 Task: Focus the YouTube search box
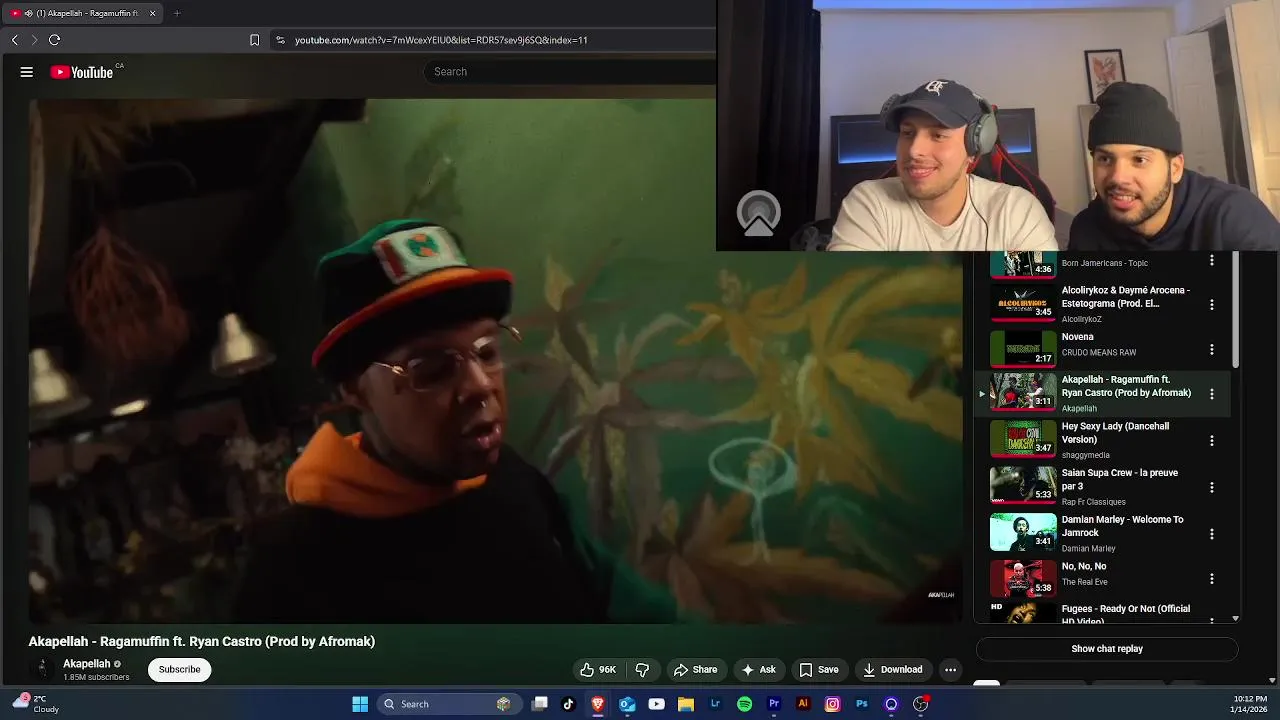pyautogui.click(x=570, y=72)
